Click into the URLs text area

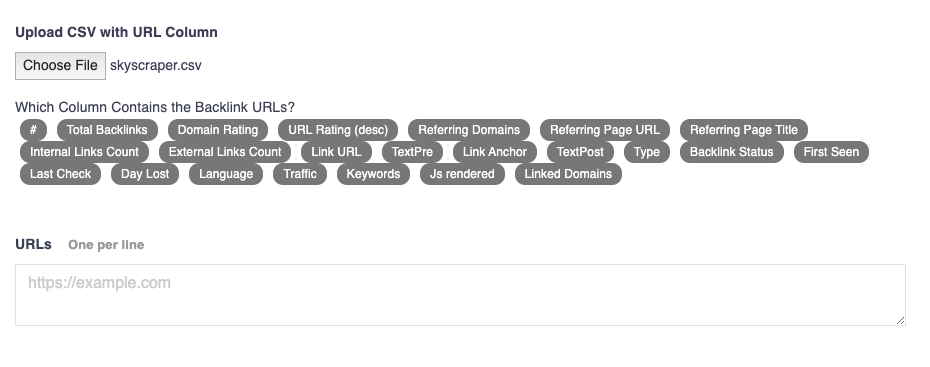(460, 295)
